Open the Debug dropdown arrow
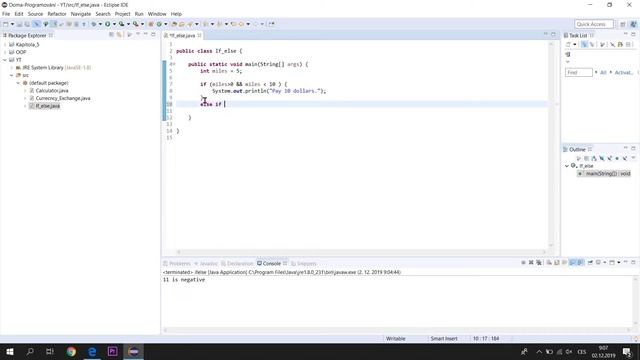 (100, 24)
